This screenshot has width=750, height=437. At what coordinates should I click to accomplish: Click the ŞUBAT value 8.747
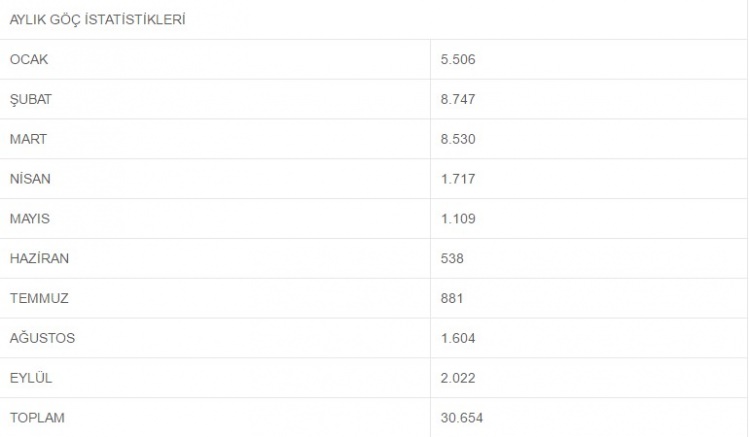(x=458, y=99)
